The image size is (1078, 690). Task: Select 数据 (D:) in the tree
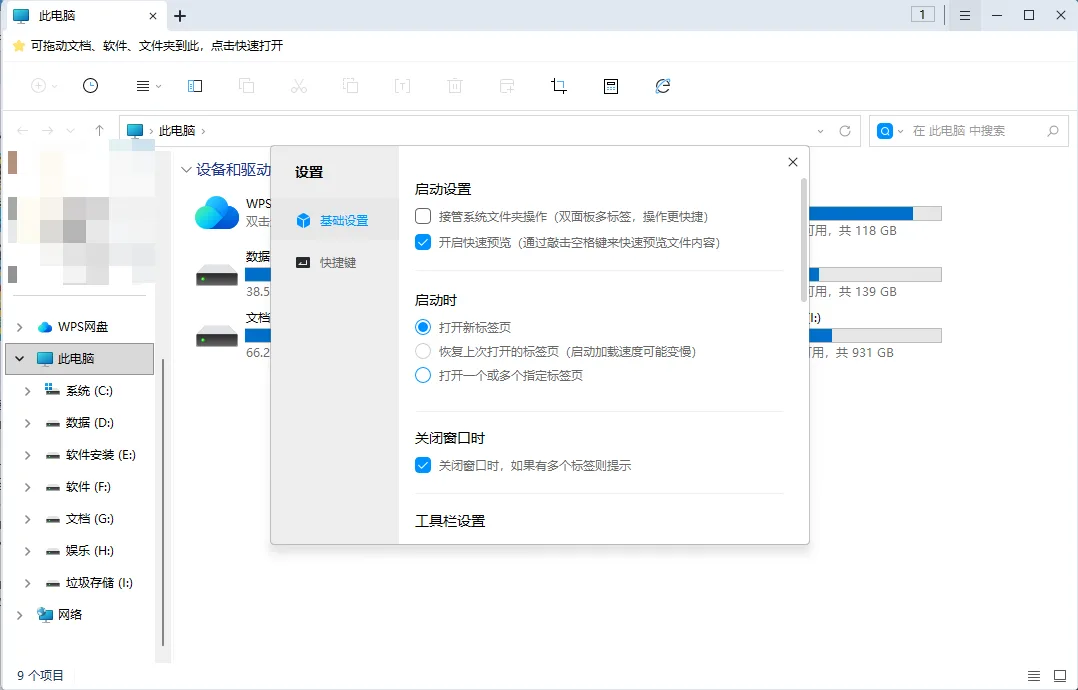[89, 423]
